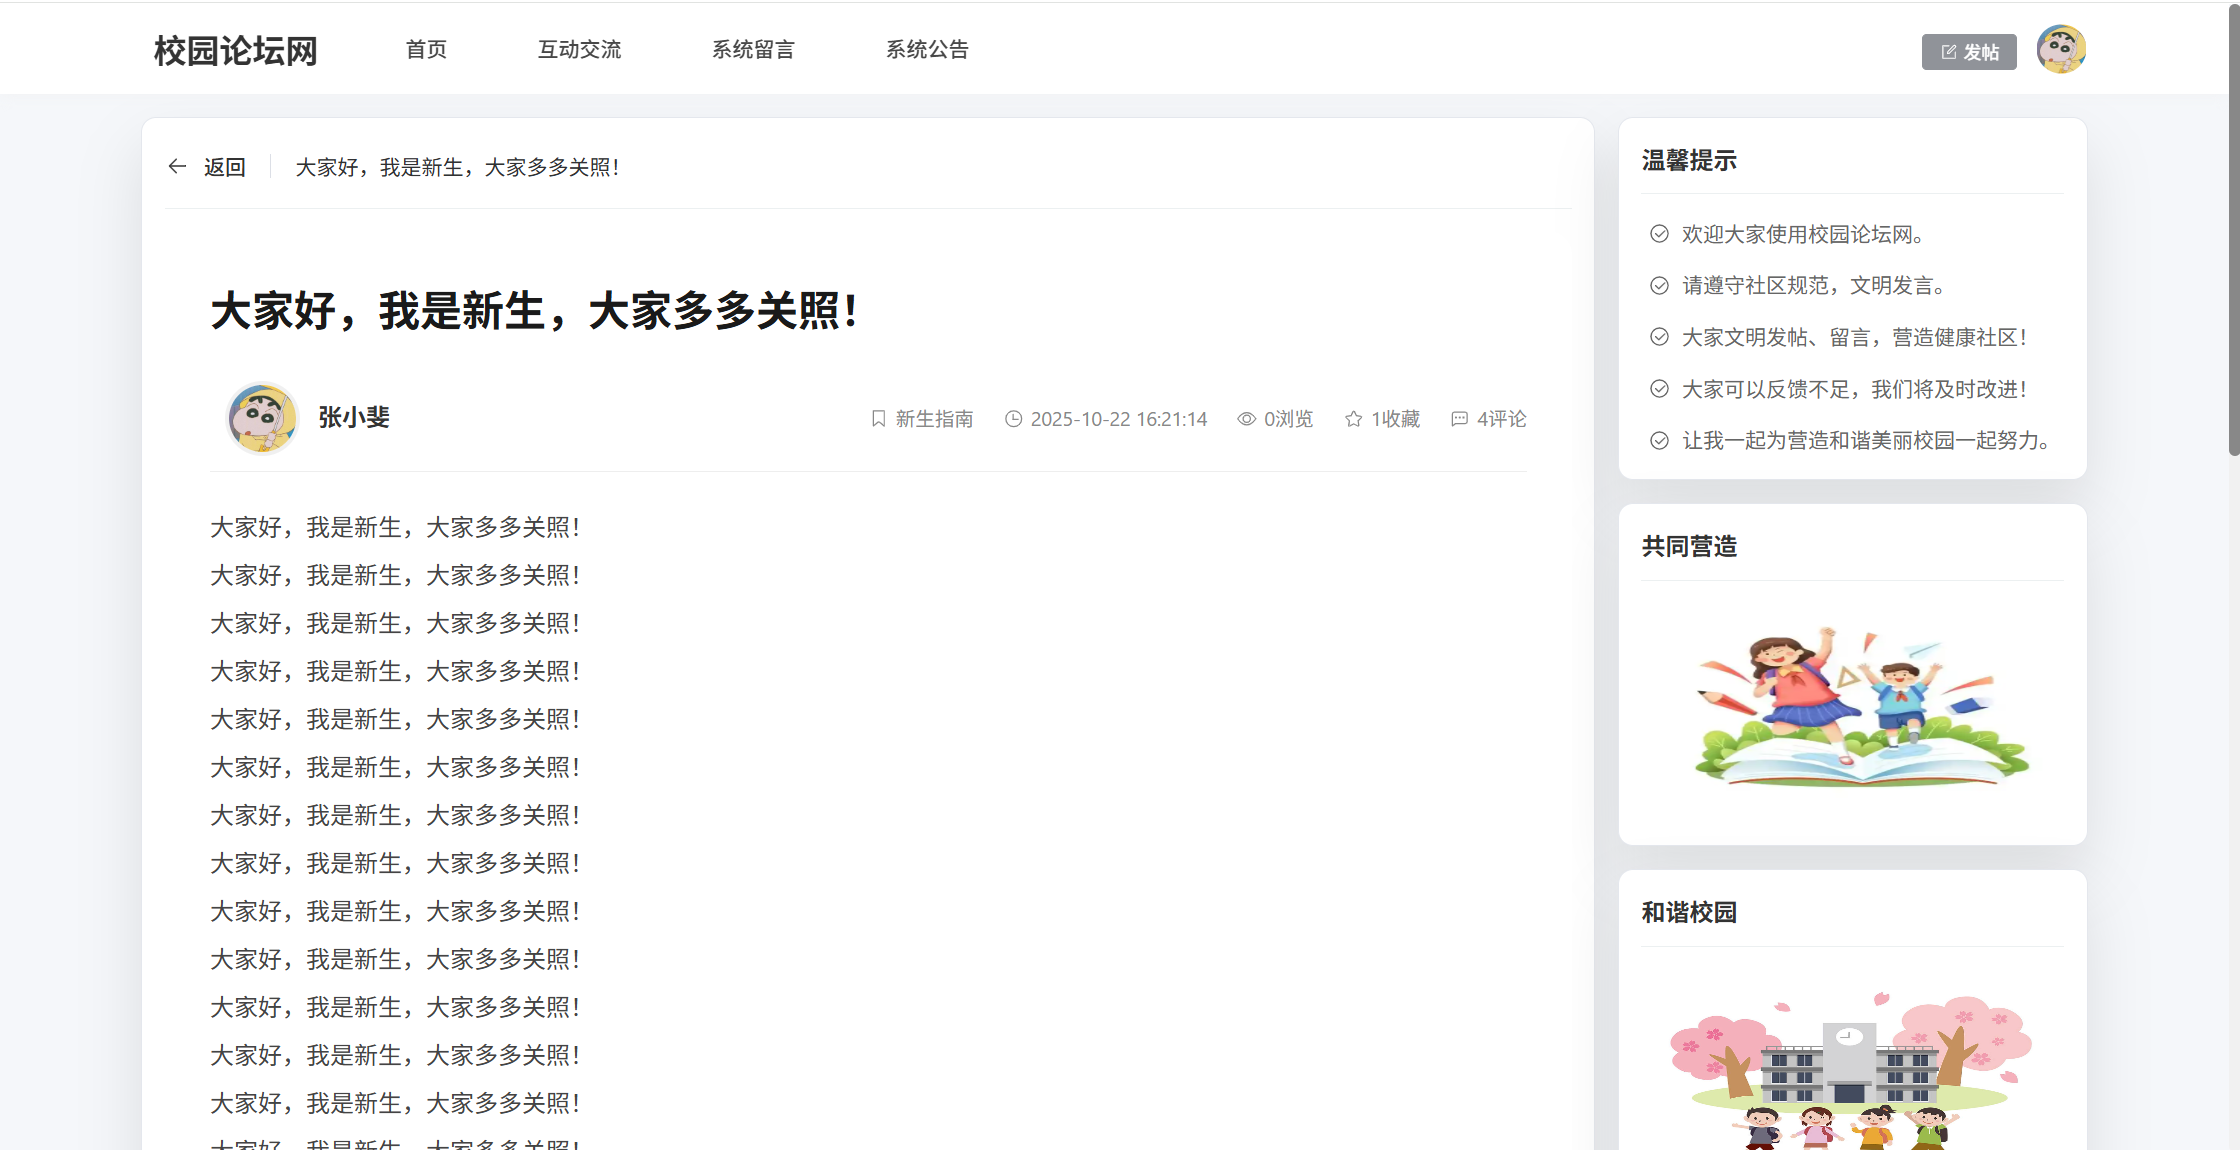Open the 首页 navigation item
The height and width of the screenshot is (1150, 2240).
point(426,50)
